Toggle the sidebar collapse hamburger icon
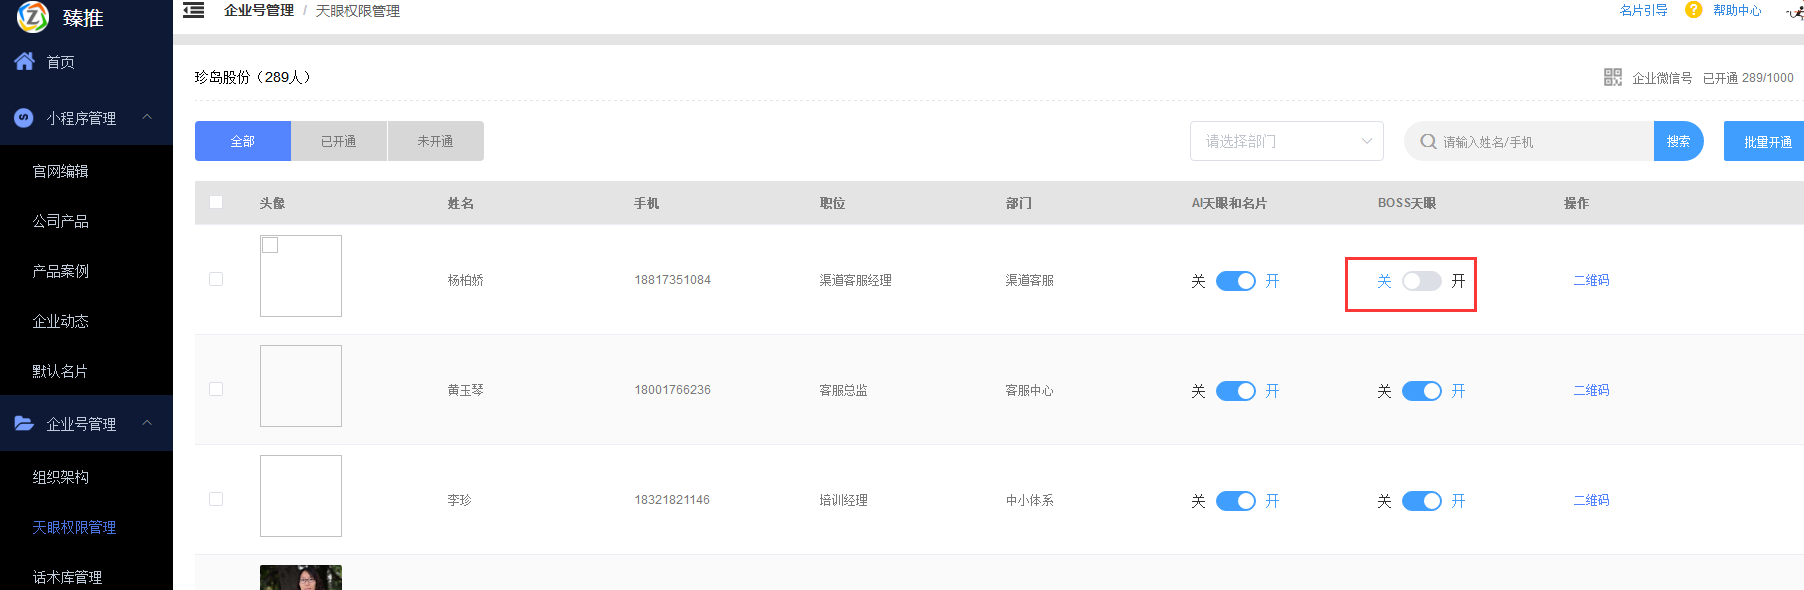The image size is (1804, 590). click(x=194, y=10)
